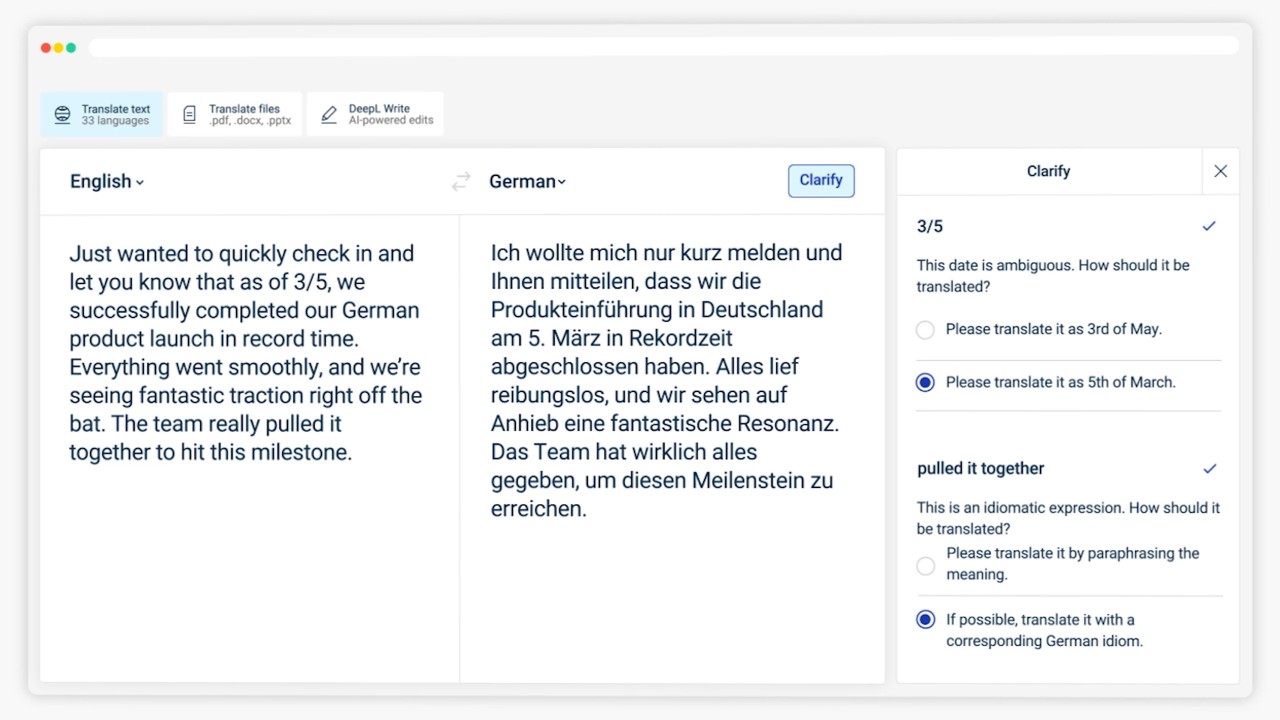Open the English source language dropdown
The width and height of the screenshot is (1280, 720).
pyautogui.click(x=107, y=181)
